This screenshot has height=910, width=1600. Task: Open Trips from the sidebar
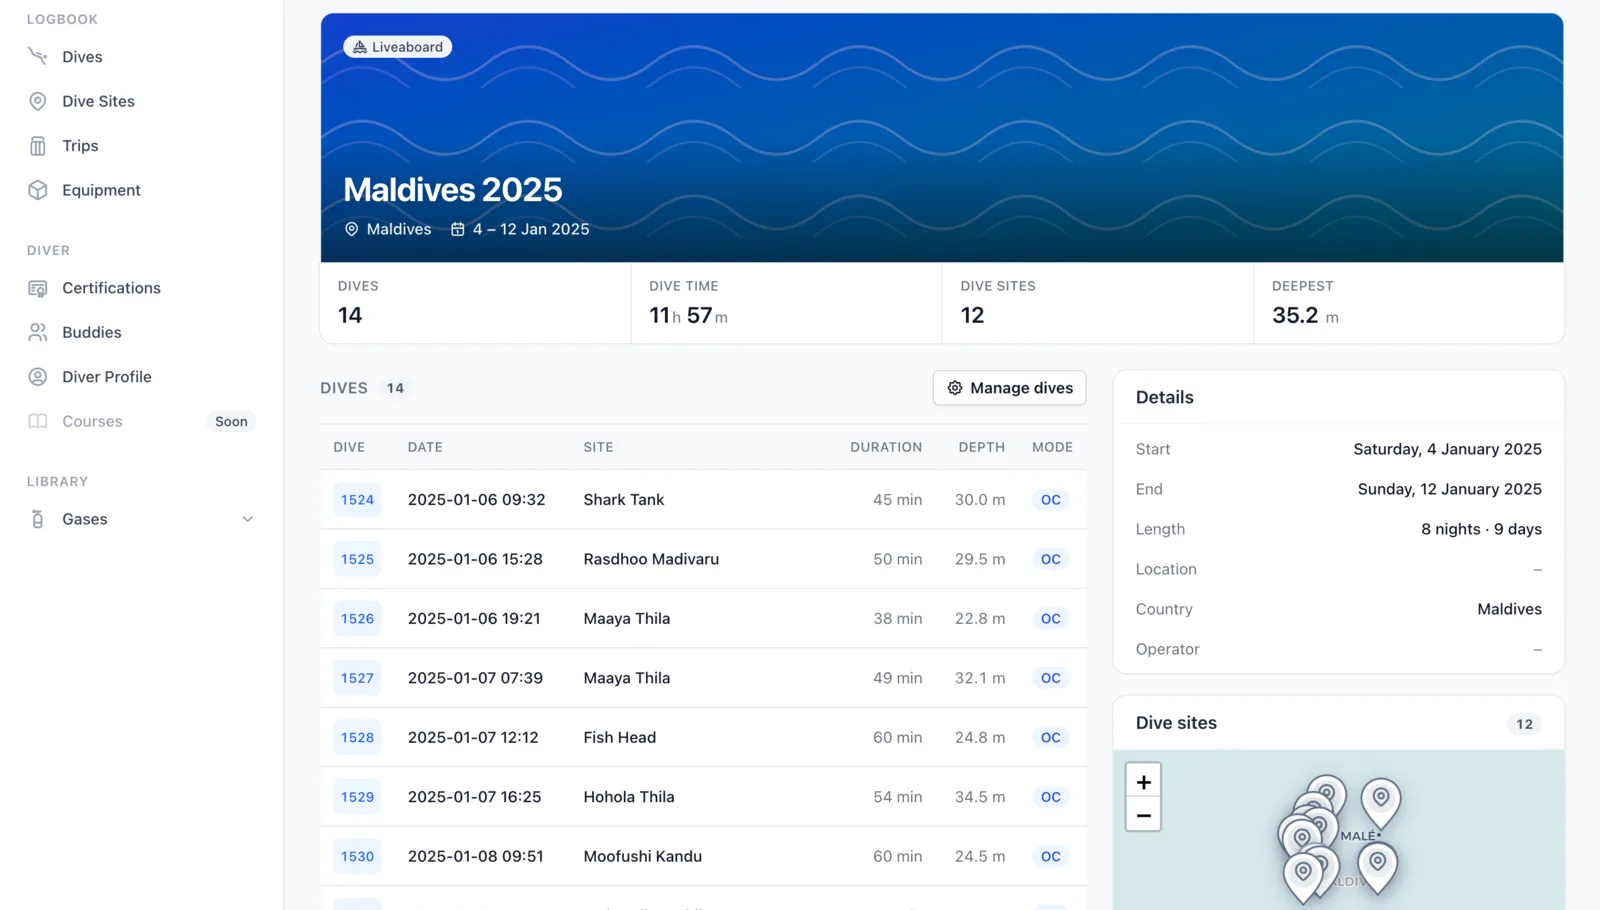pos(80,146)
